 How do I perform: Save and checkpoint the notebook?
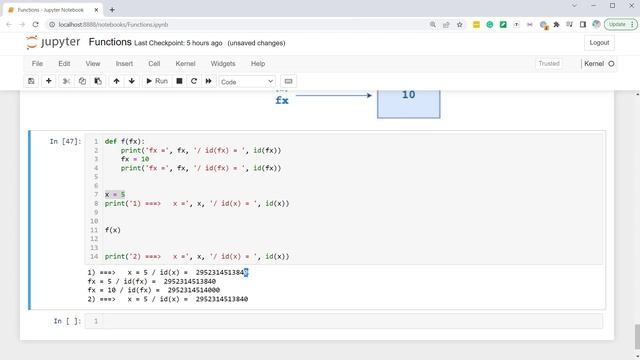(x=31, y=81)
